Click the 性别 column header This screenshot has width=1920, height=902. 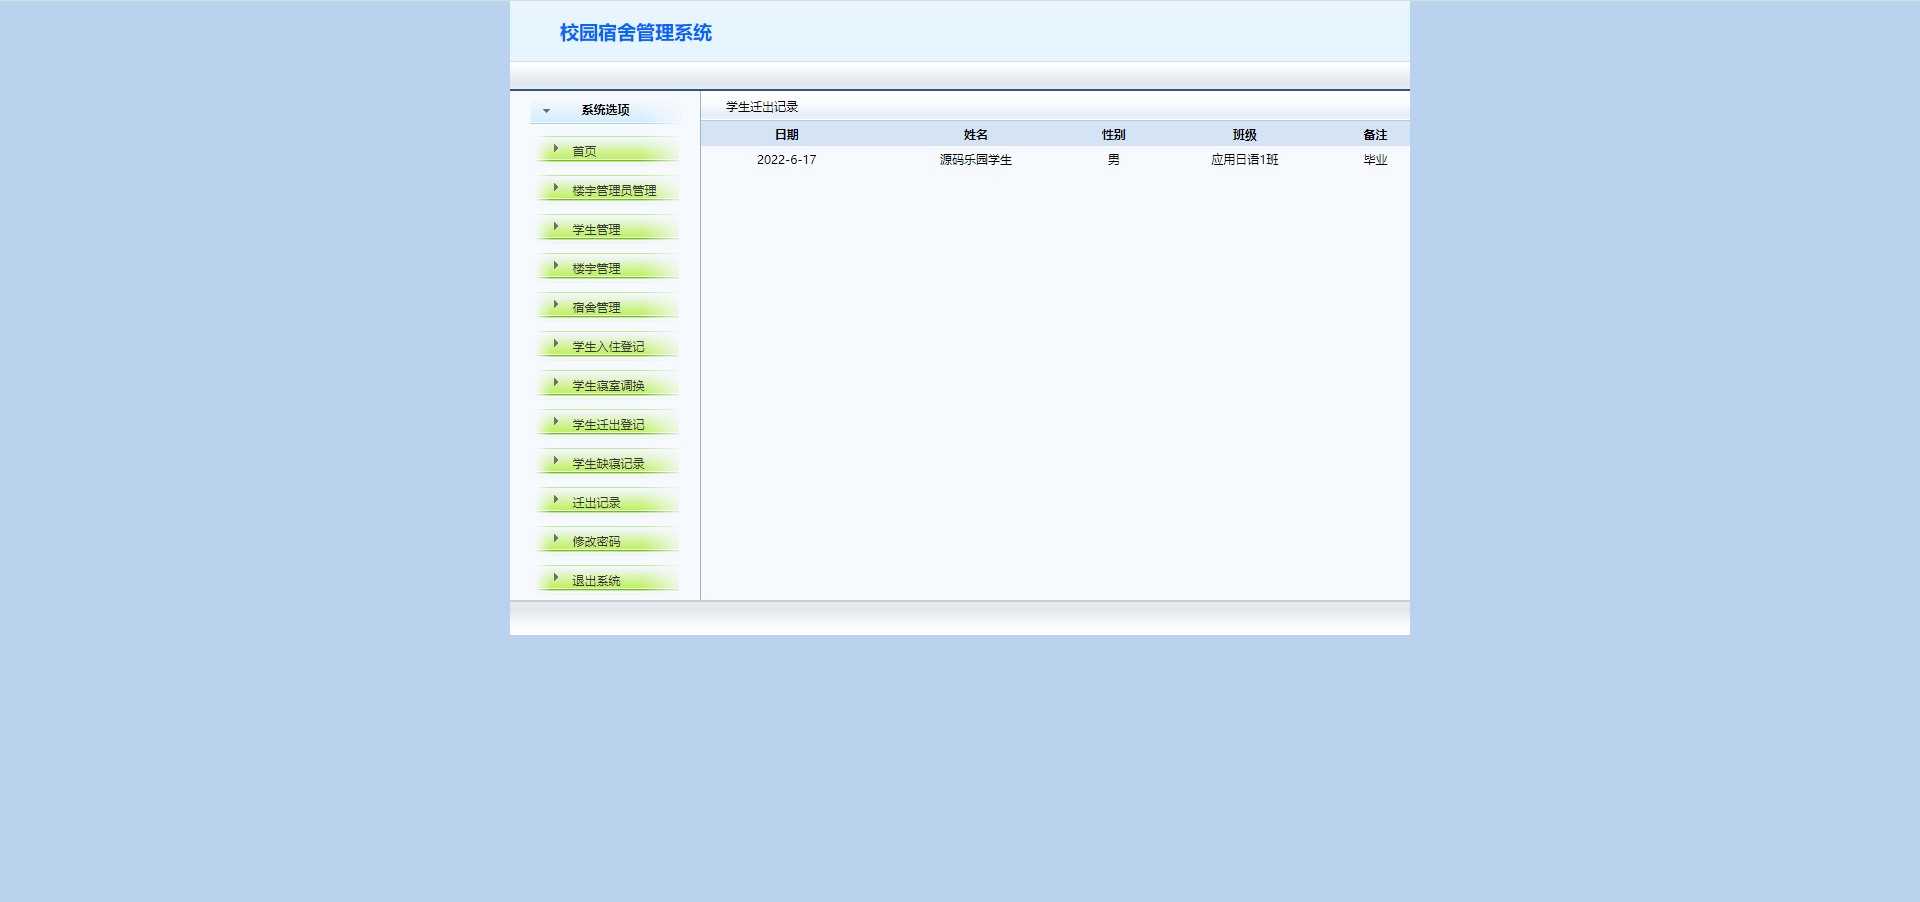coord(1114,135)
